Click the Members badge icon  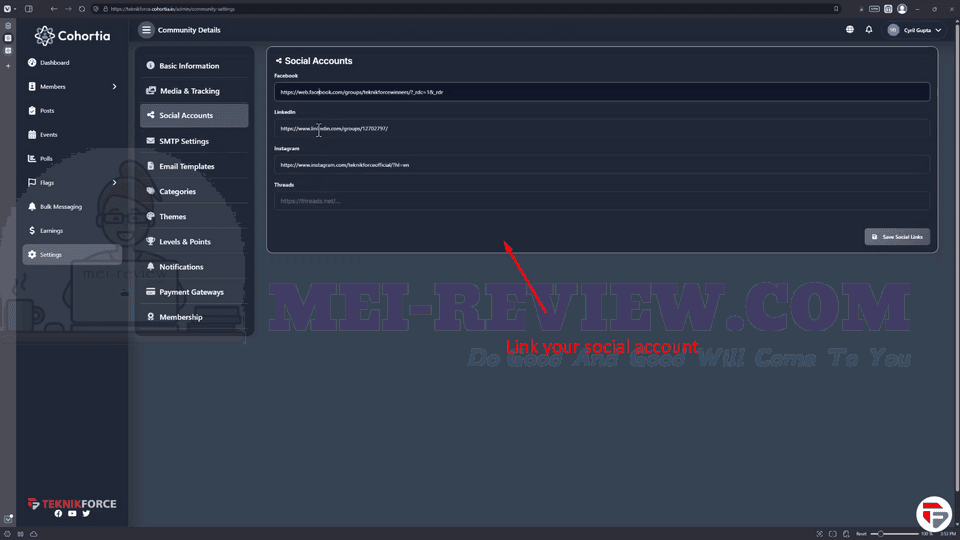32,86
